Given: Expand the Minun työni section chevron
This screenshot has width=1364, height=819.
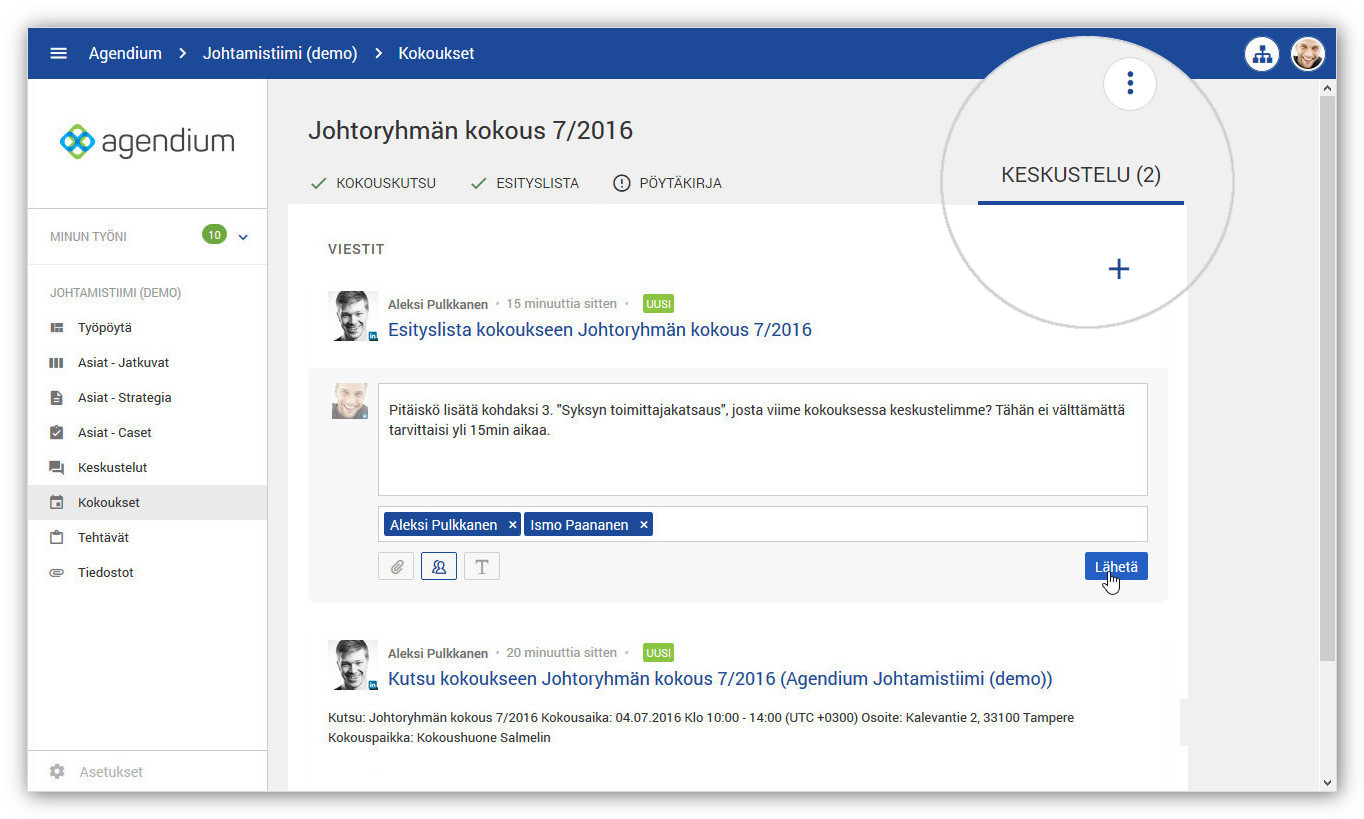Looking at the screenshot, I should coord(243,237).
